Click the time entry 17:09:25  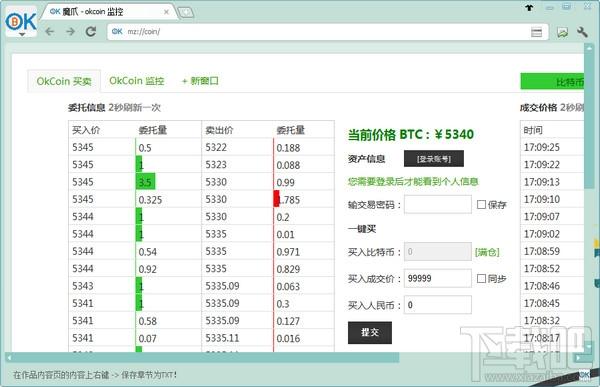click(x=541, y=147)
